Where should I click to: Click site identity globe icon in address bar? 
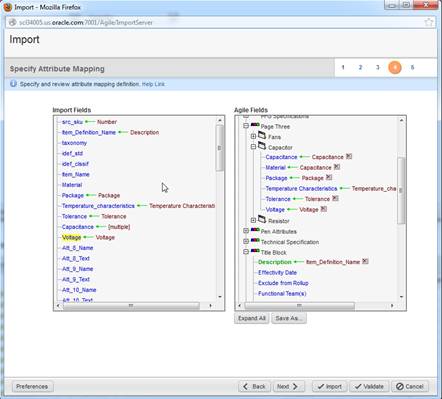(12, 22)
